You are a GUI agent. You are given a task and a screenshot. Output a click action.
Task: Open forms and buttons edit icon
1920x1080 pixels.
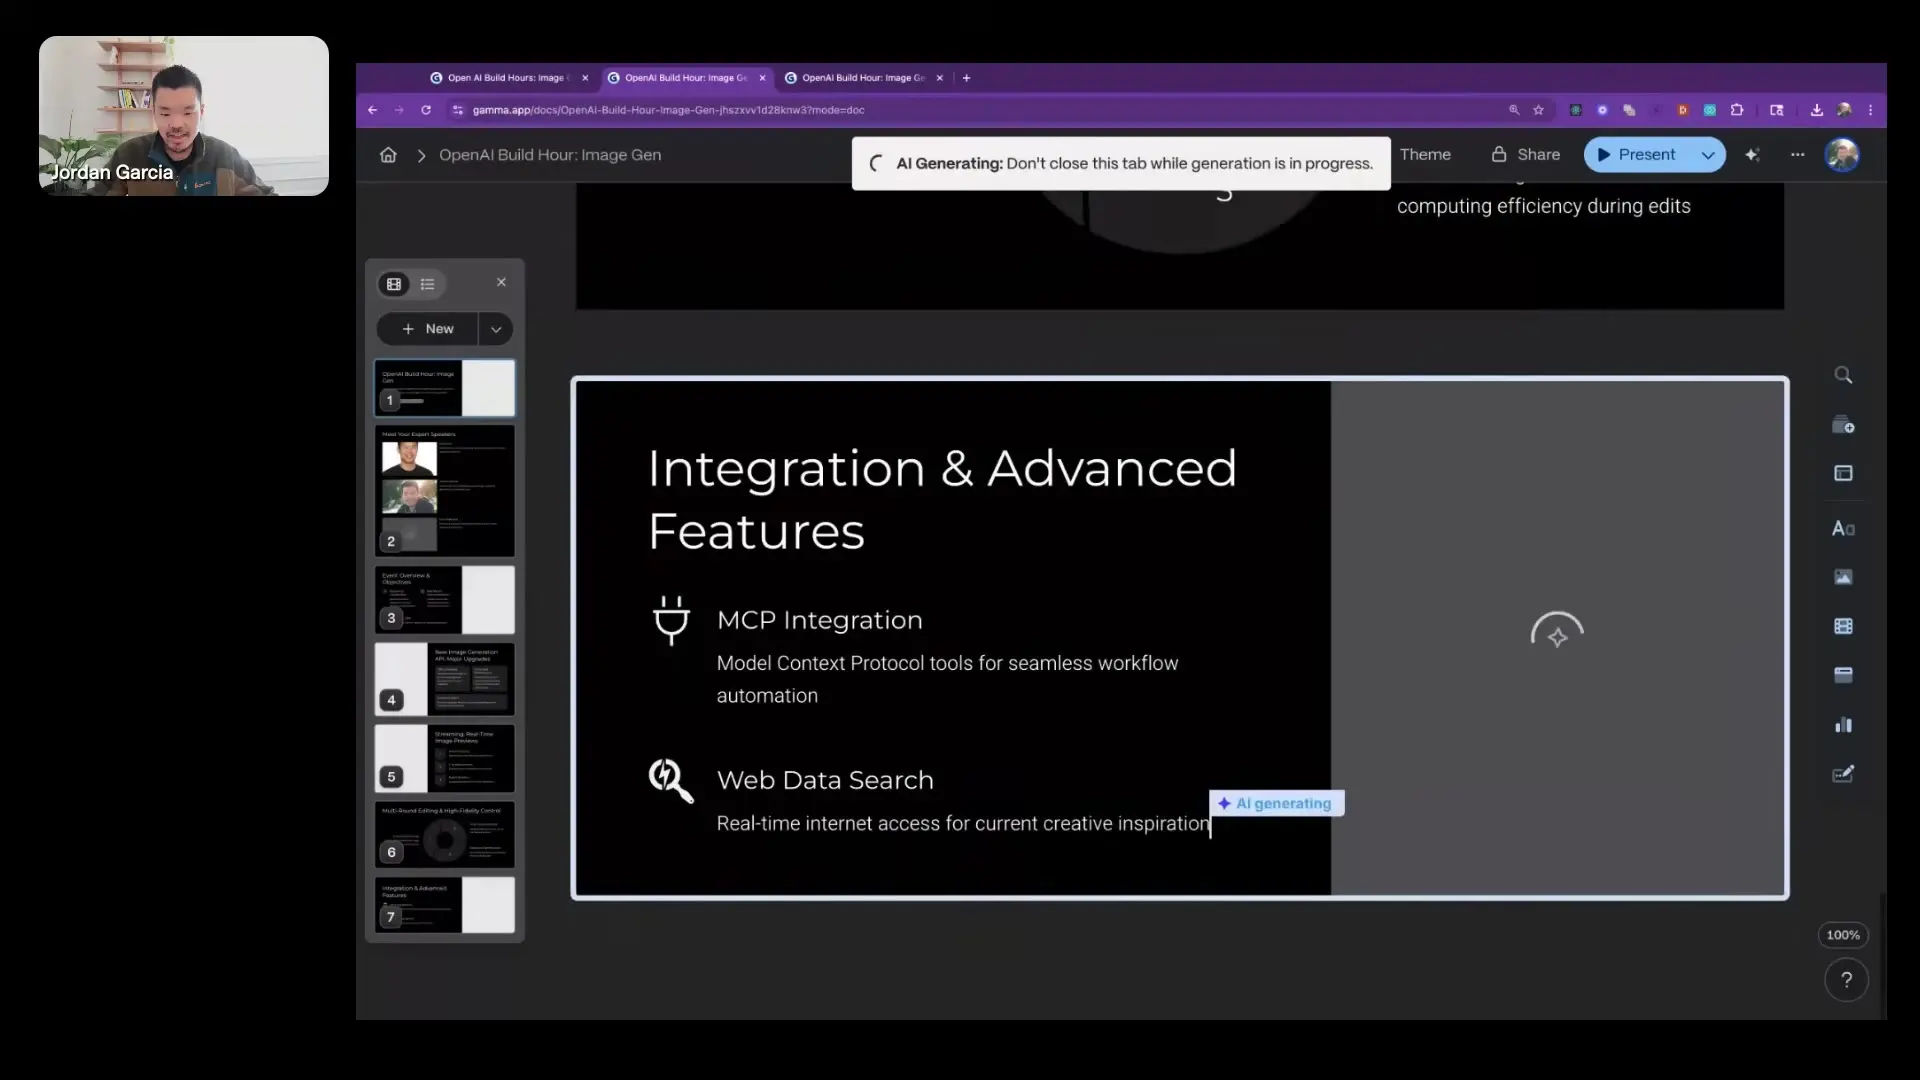[x=1843, y=774]
